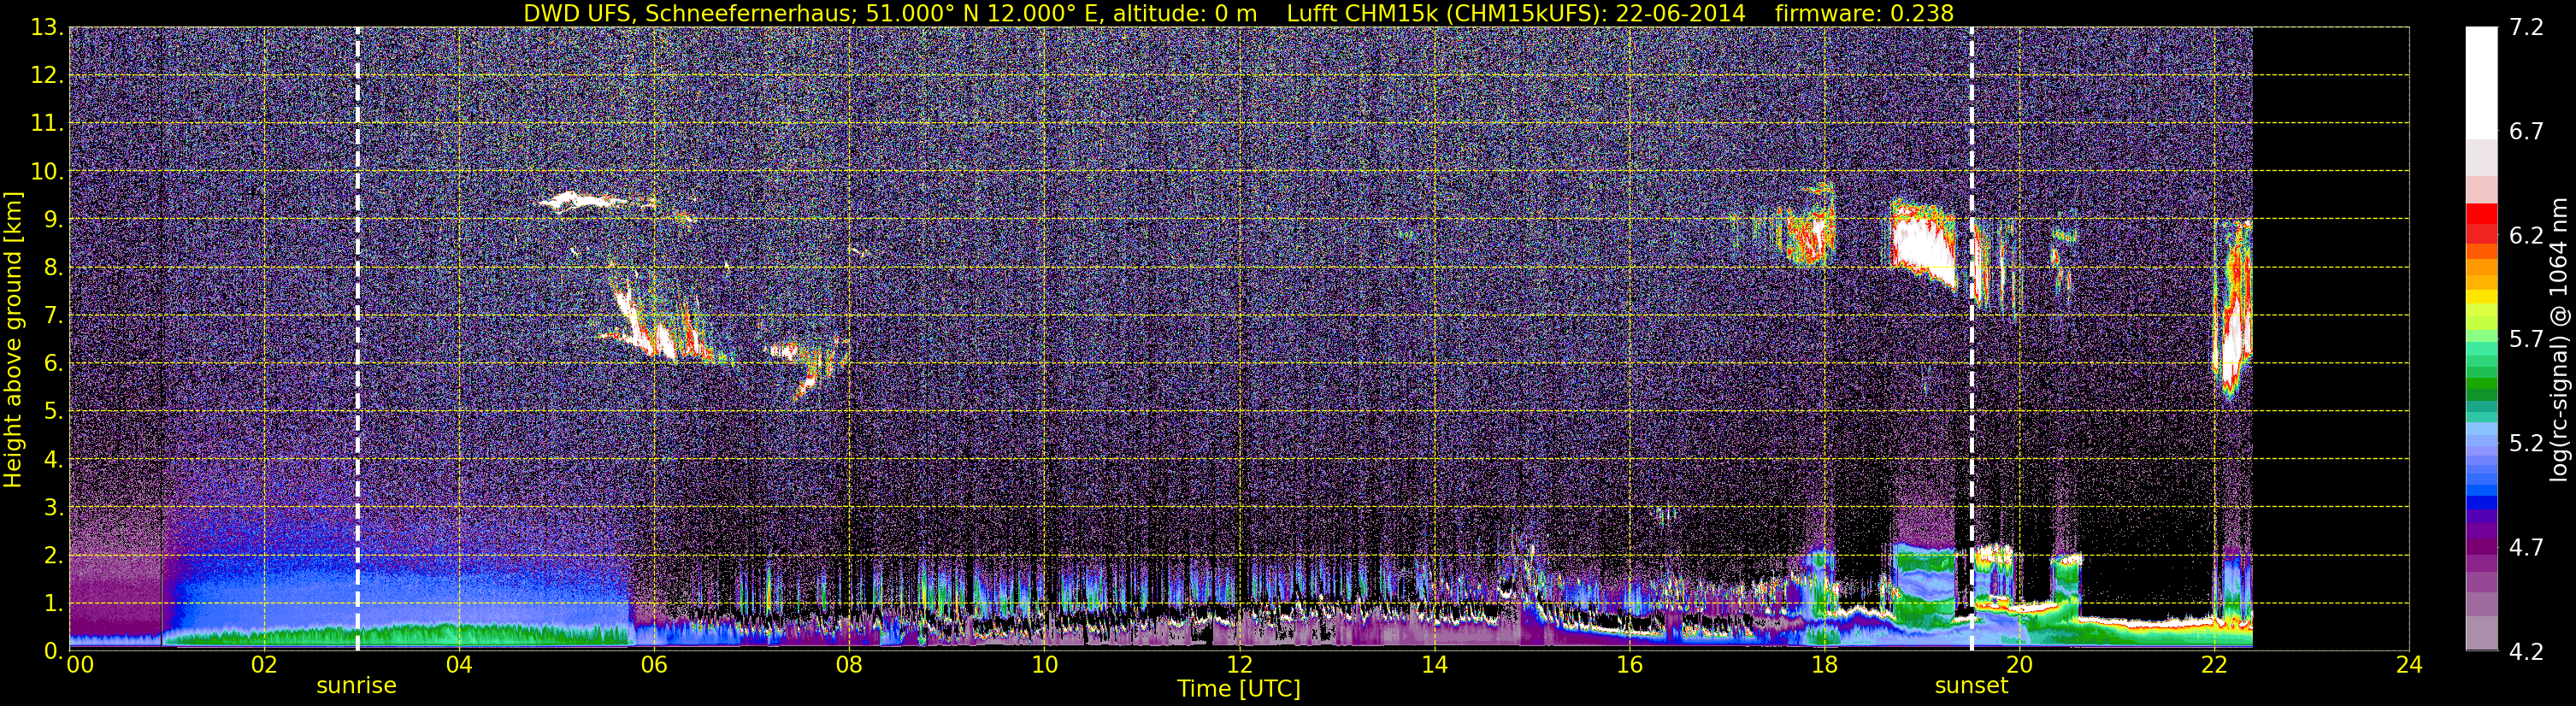Click the time axis tick '12'
Viewport: 2576px width, 706px height.
[1239, 665]
